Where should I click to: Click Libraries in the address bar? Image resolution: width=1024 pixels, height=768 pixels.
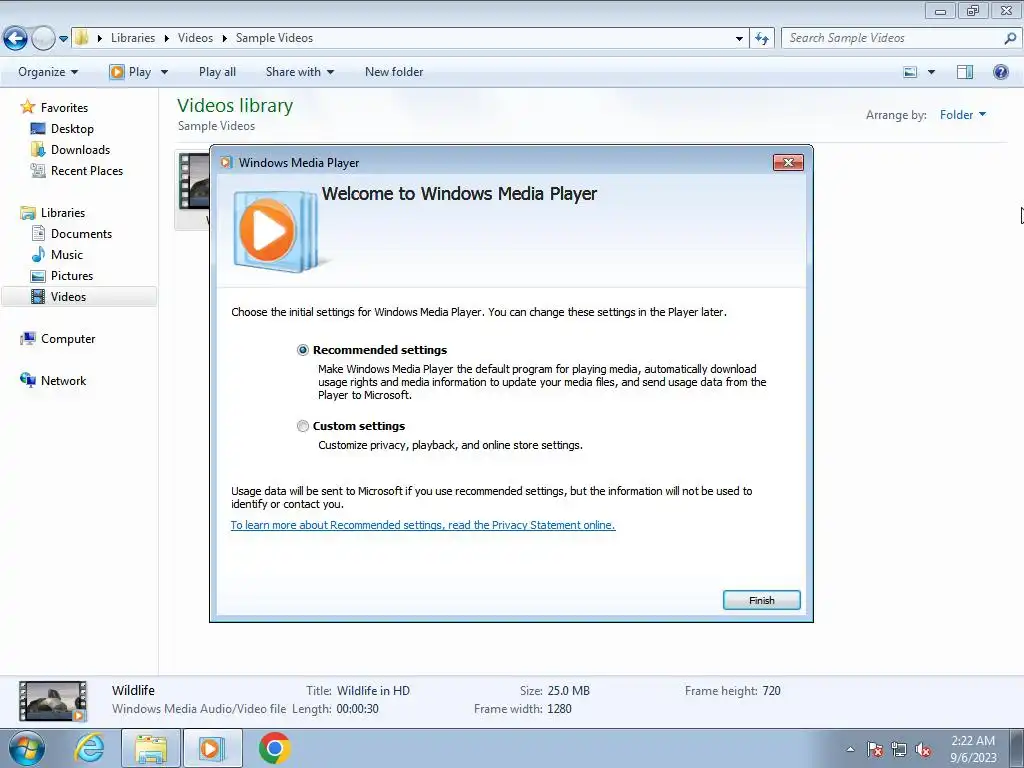coord(133,38)
